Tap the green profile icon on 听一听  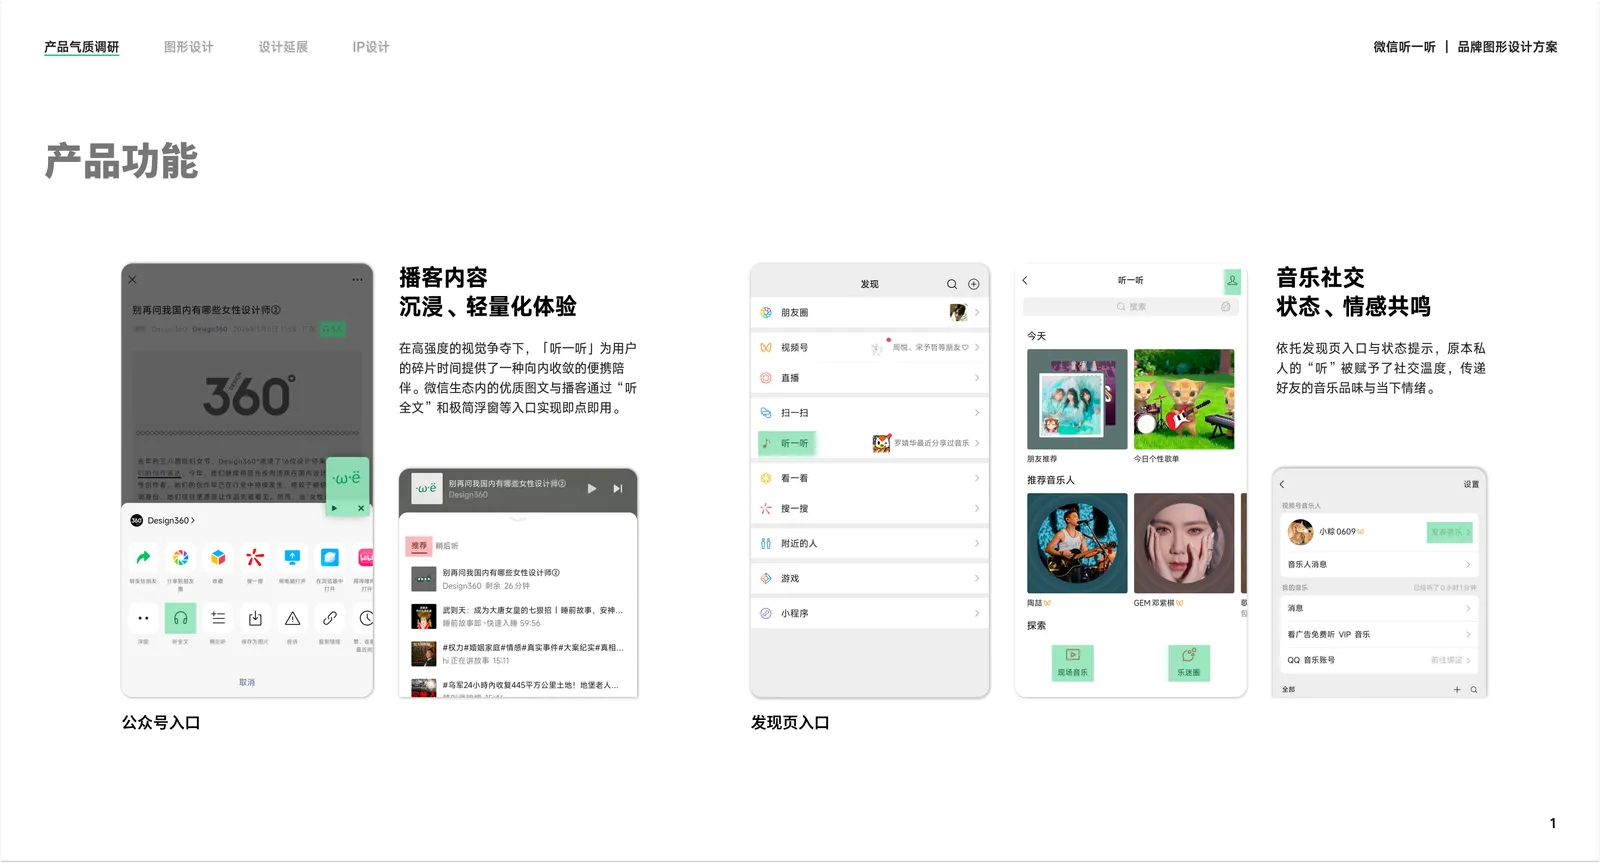pyautogui.click(x=1232, y=281)
